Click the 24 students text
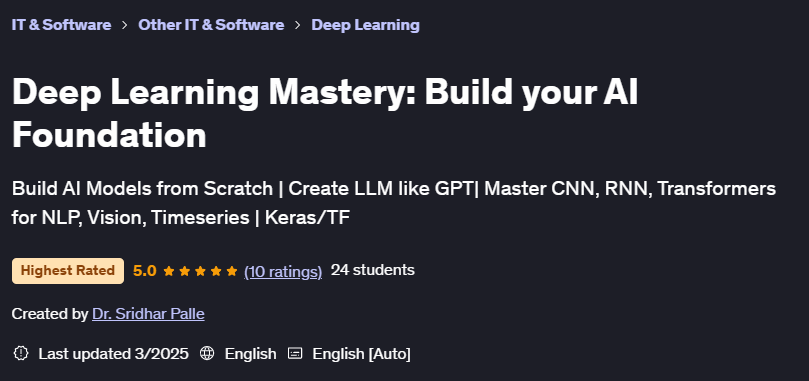Image resolution: width=809 pixels, height=381 pixels. tap(373, 270)
